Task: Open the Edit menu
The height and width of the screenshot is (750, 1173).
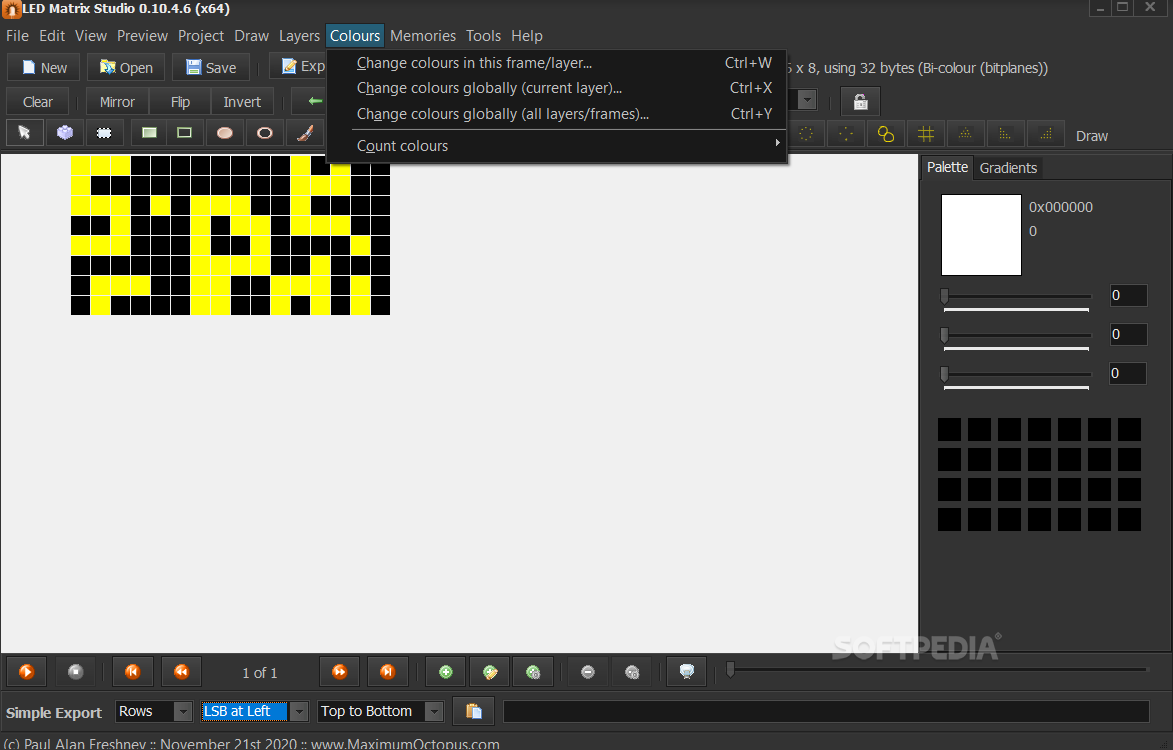Action: coord(52,36)
